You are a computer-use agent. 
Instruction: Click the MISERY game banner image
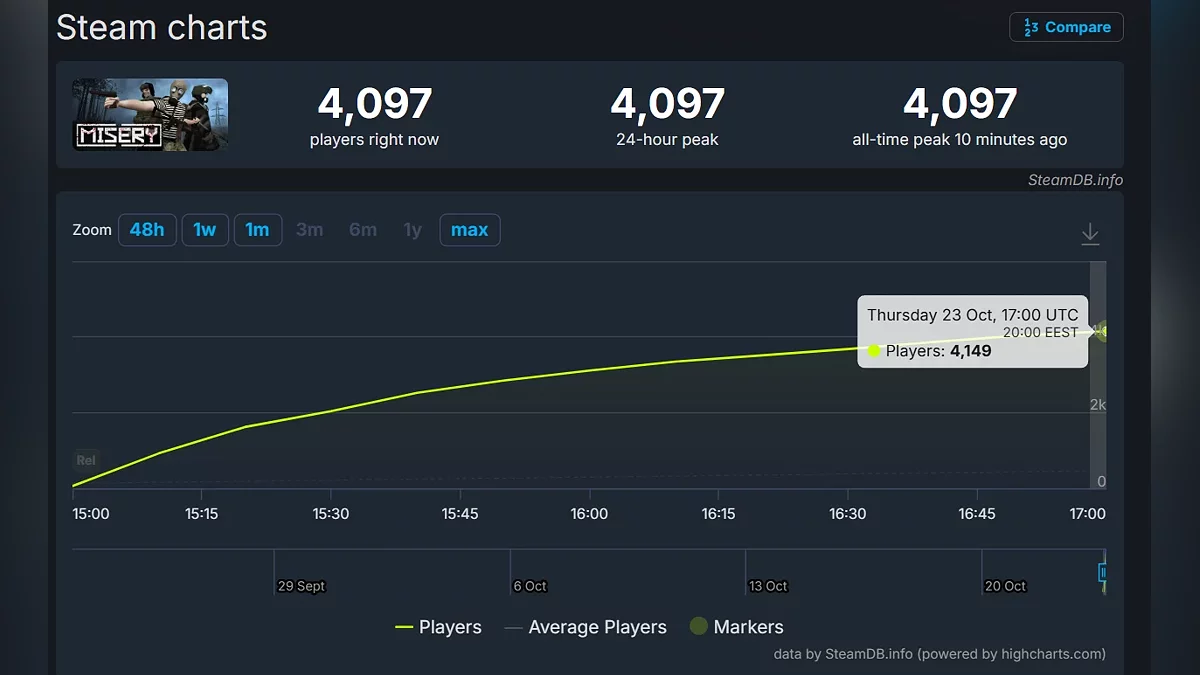click(x=150, y=115)
